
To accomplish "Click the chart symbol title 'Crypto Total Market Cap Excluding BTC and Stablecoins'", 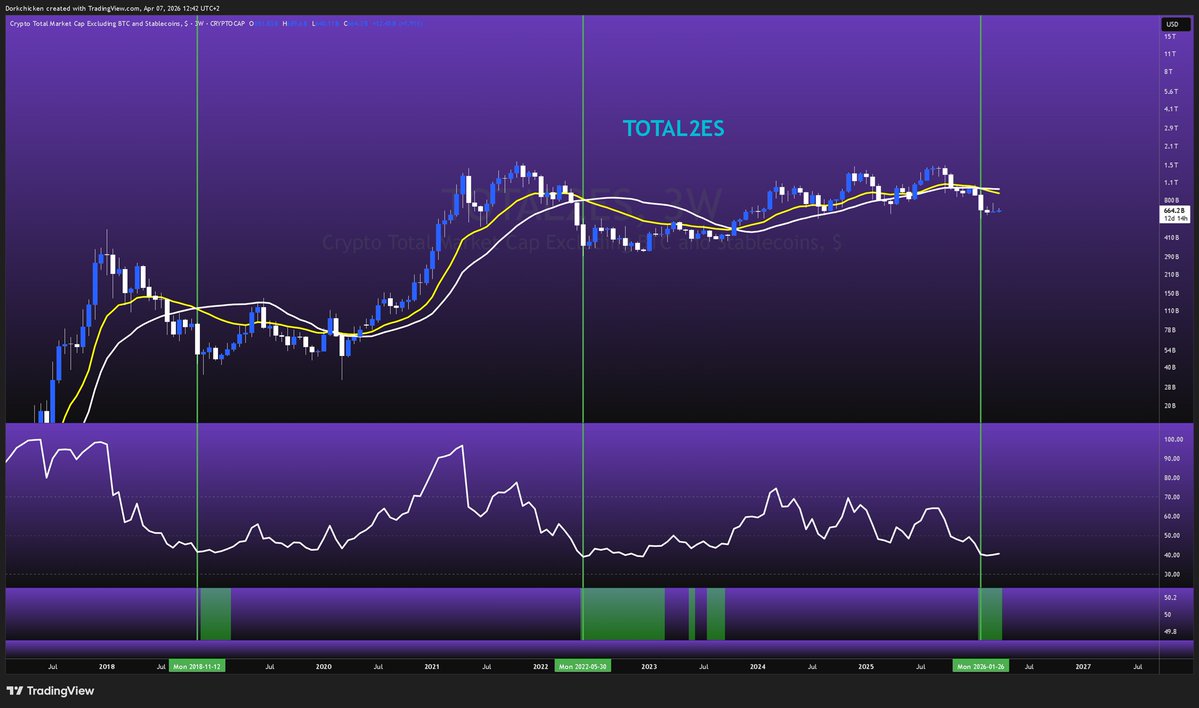I will click(x=96, y=24).
